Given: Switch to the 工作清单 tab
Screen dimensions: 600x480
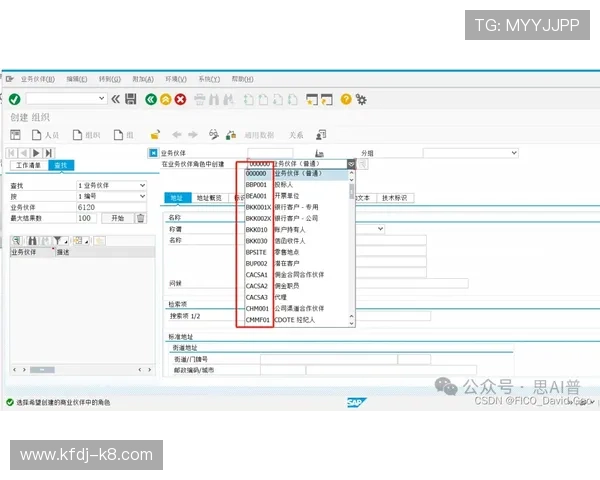Looking at the screenshot, I should [29, 165].
